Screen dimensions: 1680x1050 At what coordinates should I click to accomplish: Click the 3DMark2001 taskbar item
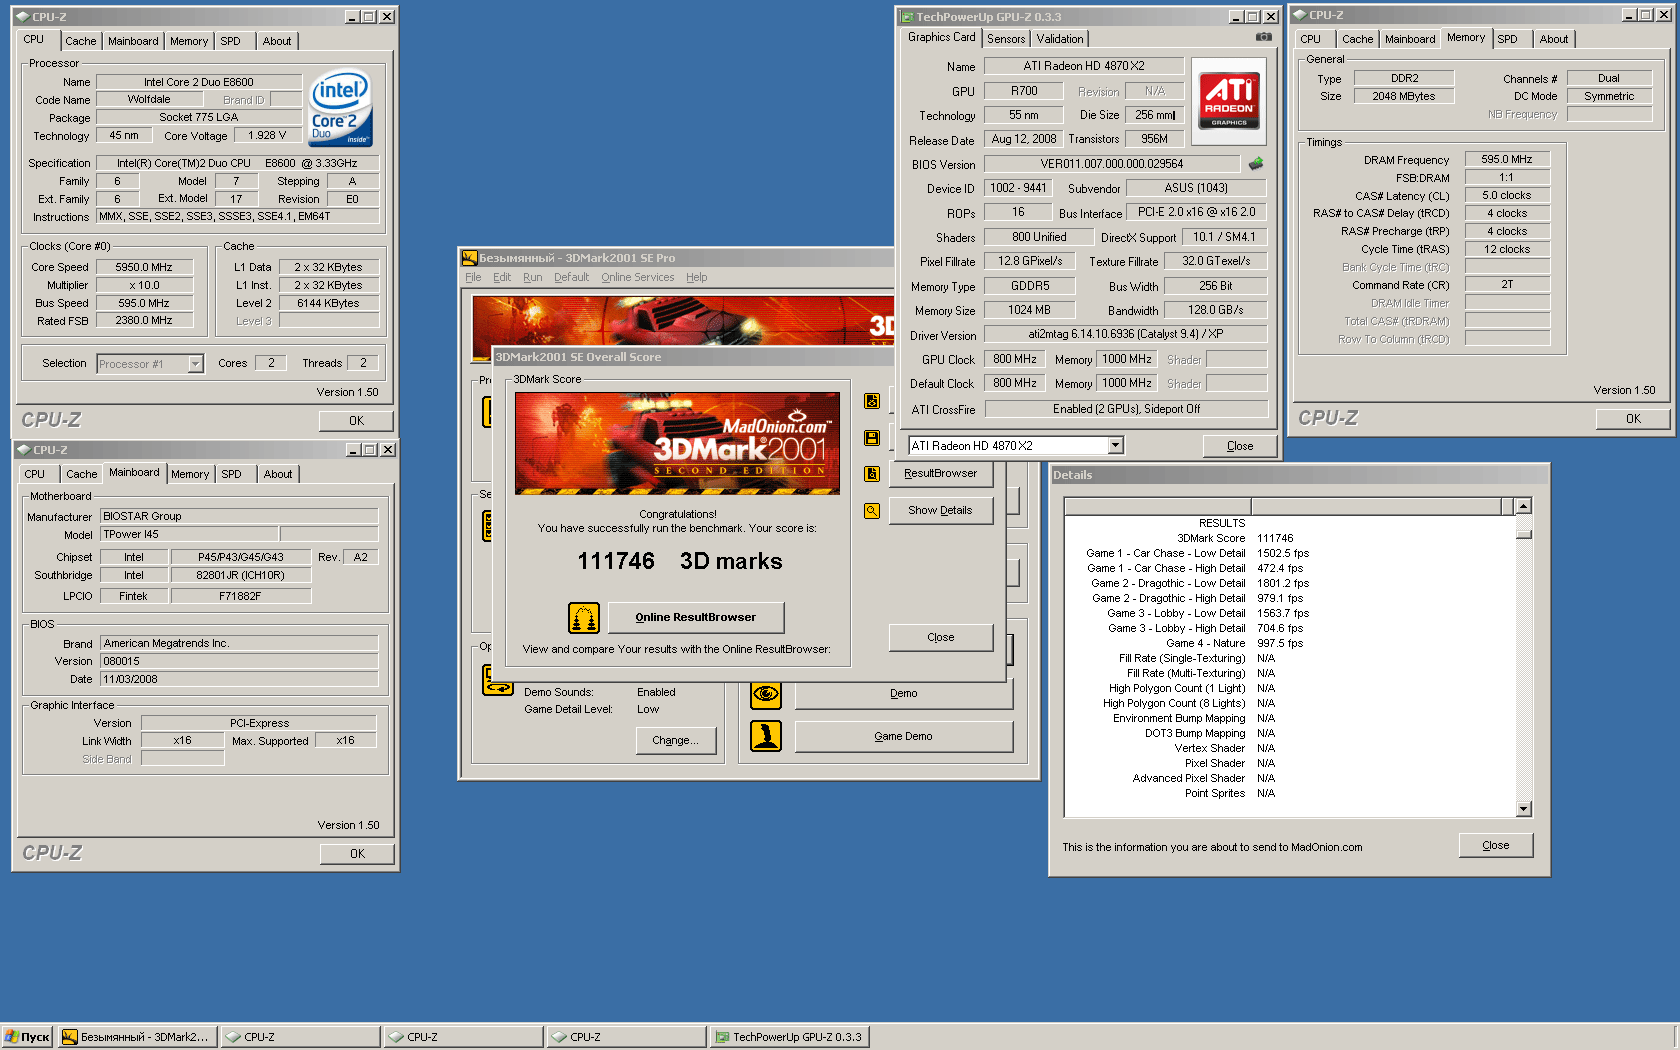(137, 1037)
